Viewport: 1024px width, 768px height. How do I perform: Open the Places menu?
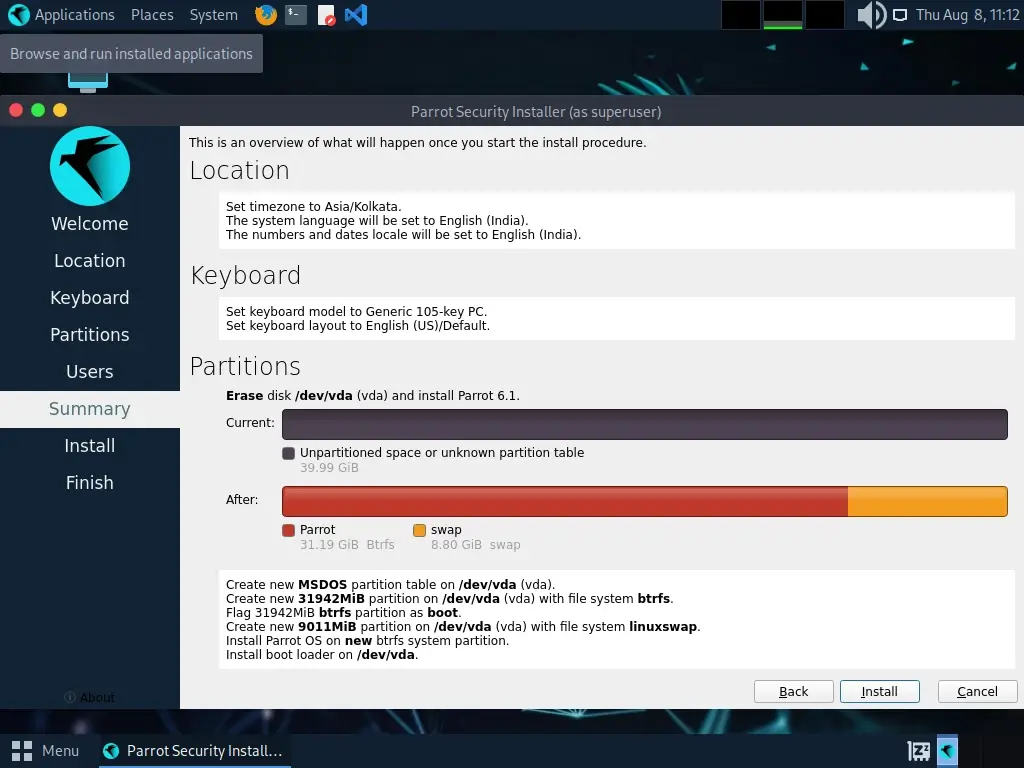(x=152, y=15)
